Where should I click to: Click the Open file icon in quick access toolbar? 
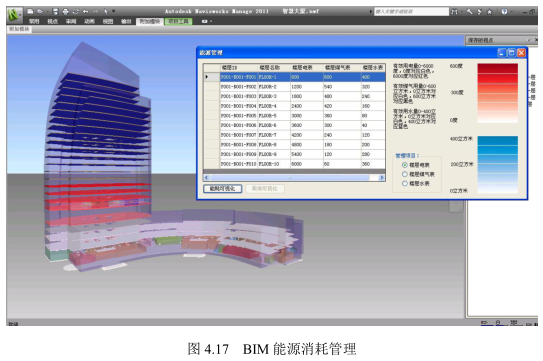coord(39,11)
